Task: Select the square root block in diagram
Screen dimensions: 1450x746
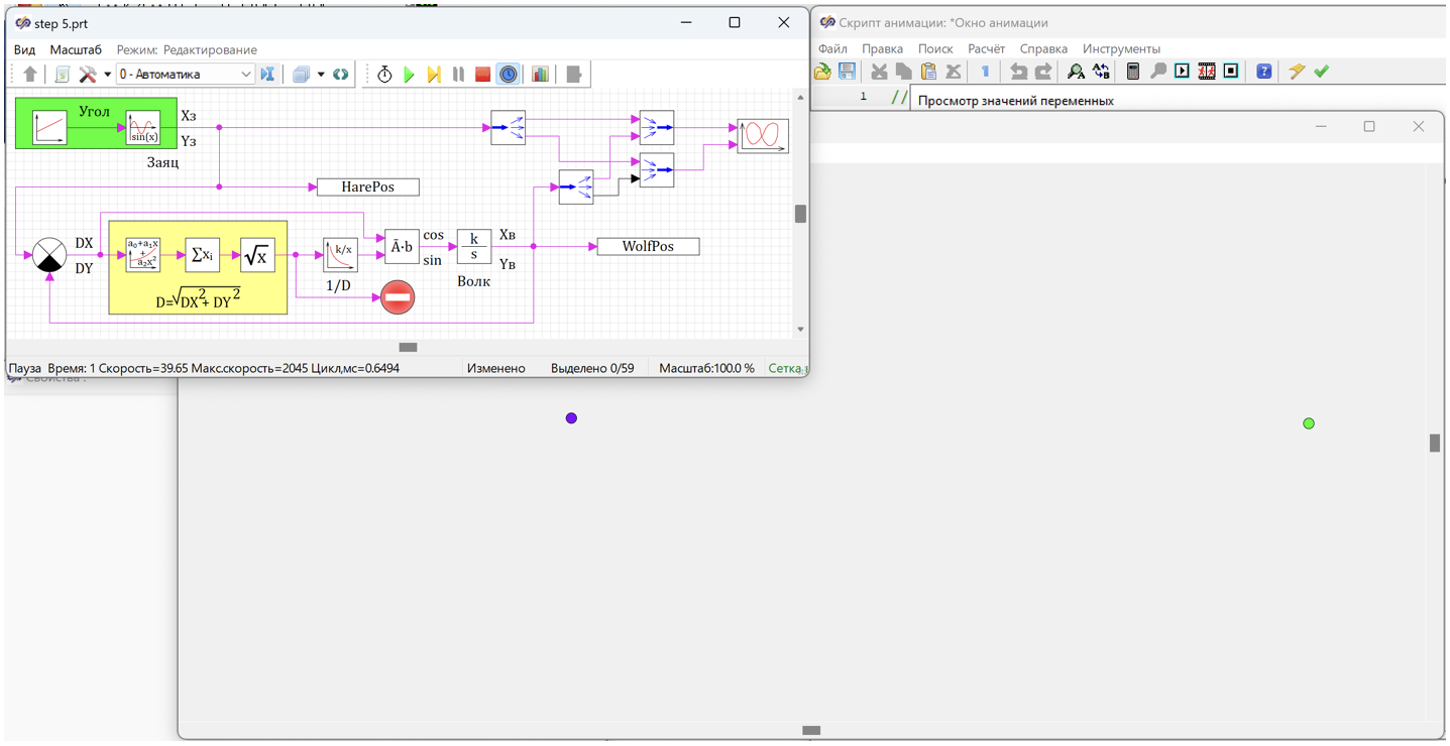Action: coord(257,256)
